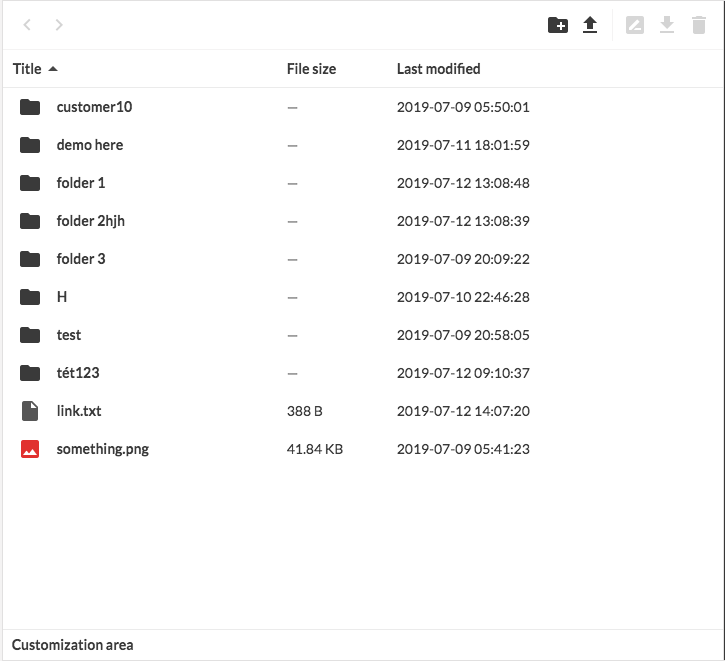This screenshot has height=661, width=725.
Task: Click the upload file icon
Action: point(590,25)
